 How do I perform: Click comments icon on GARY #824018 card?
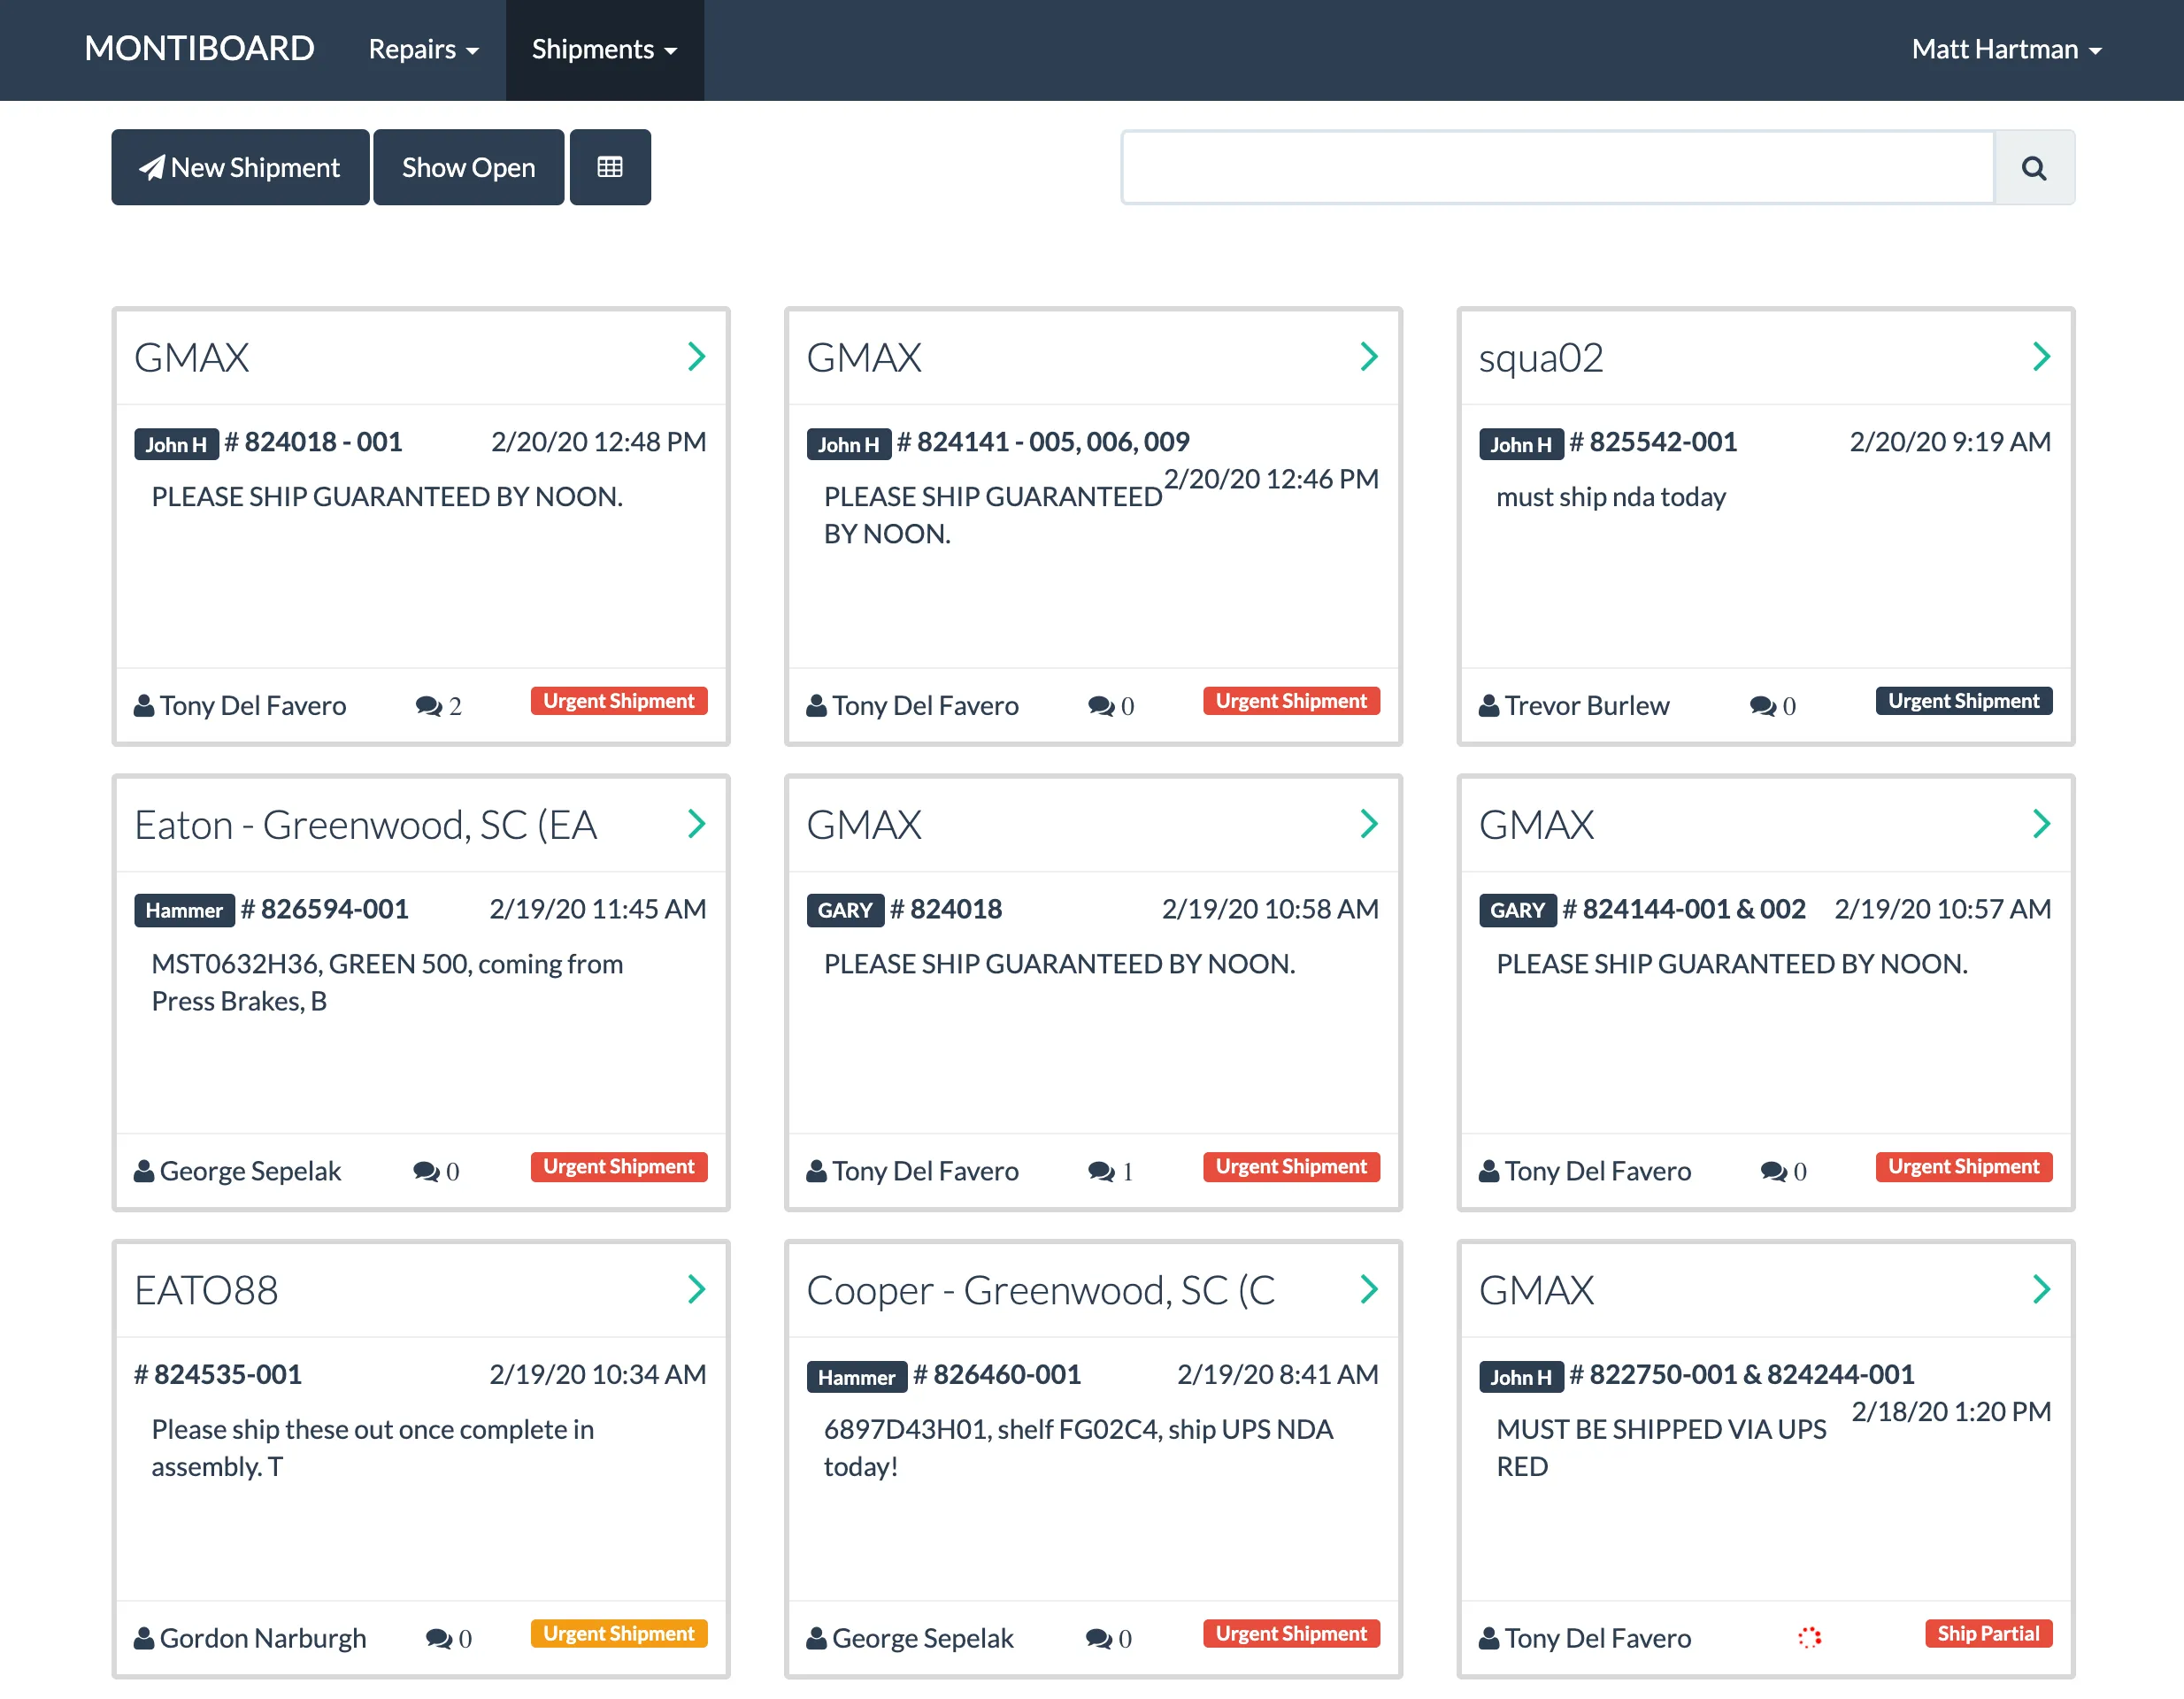pyautogui.click(x=1101, y=1171)
